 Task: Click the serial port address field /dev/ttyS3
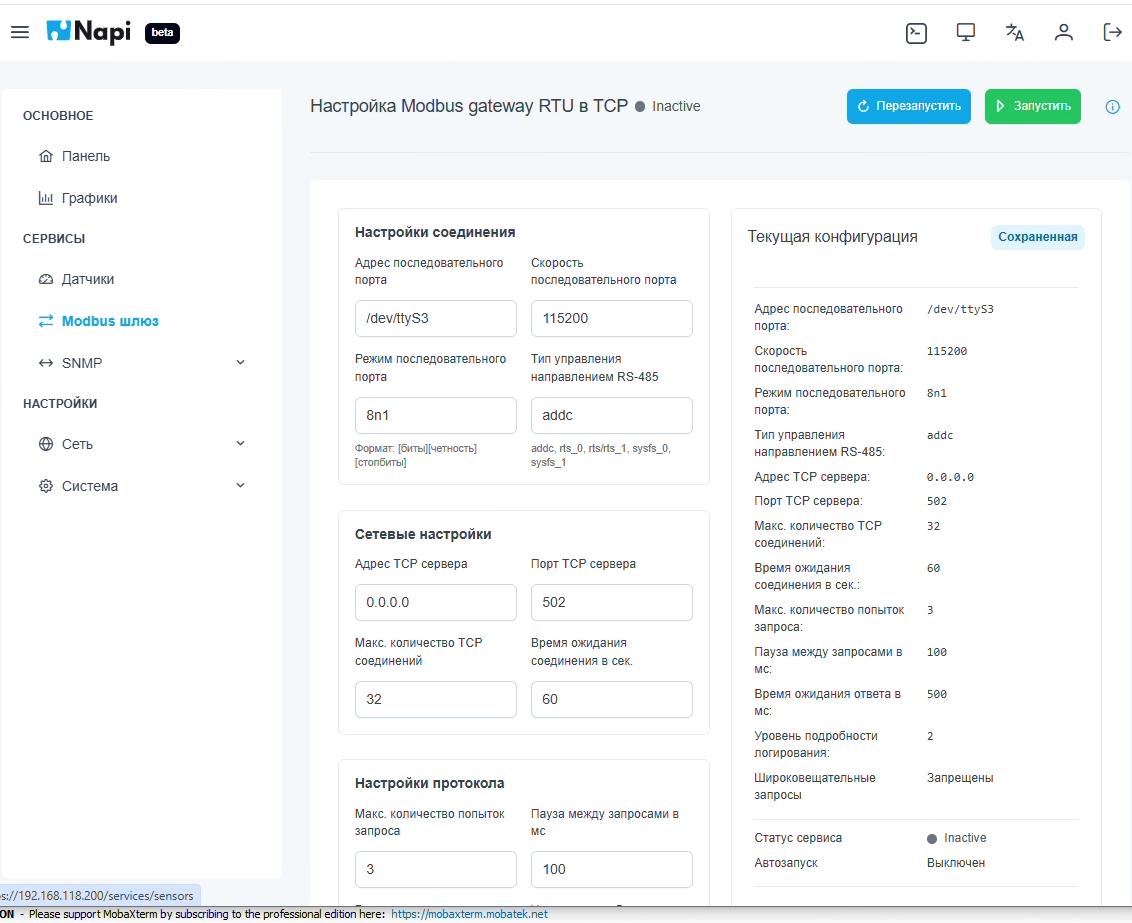pyautogui.click(x=435, y=317)
